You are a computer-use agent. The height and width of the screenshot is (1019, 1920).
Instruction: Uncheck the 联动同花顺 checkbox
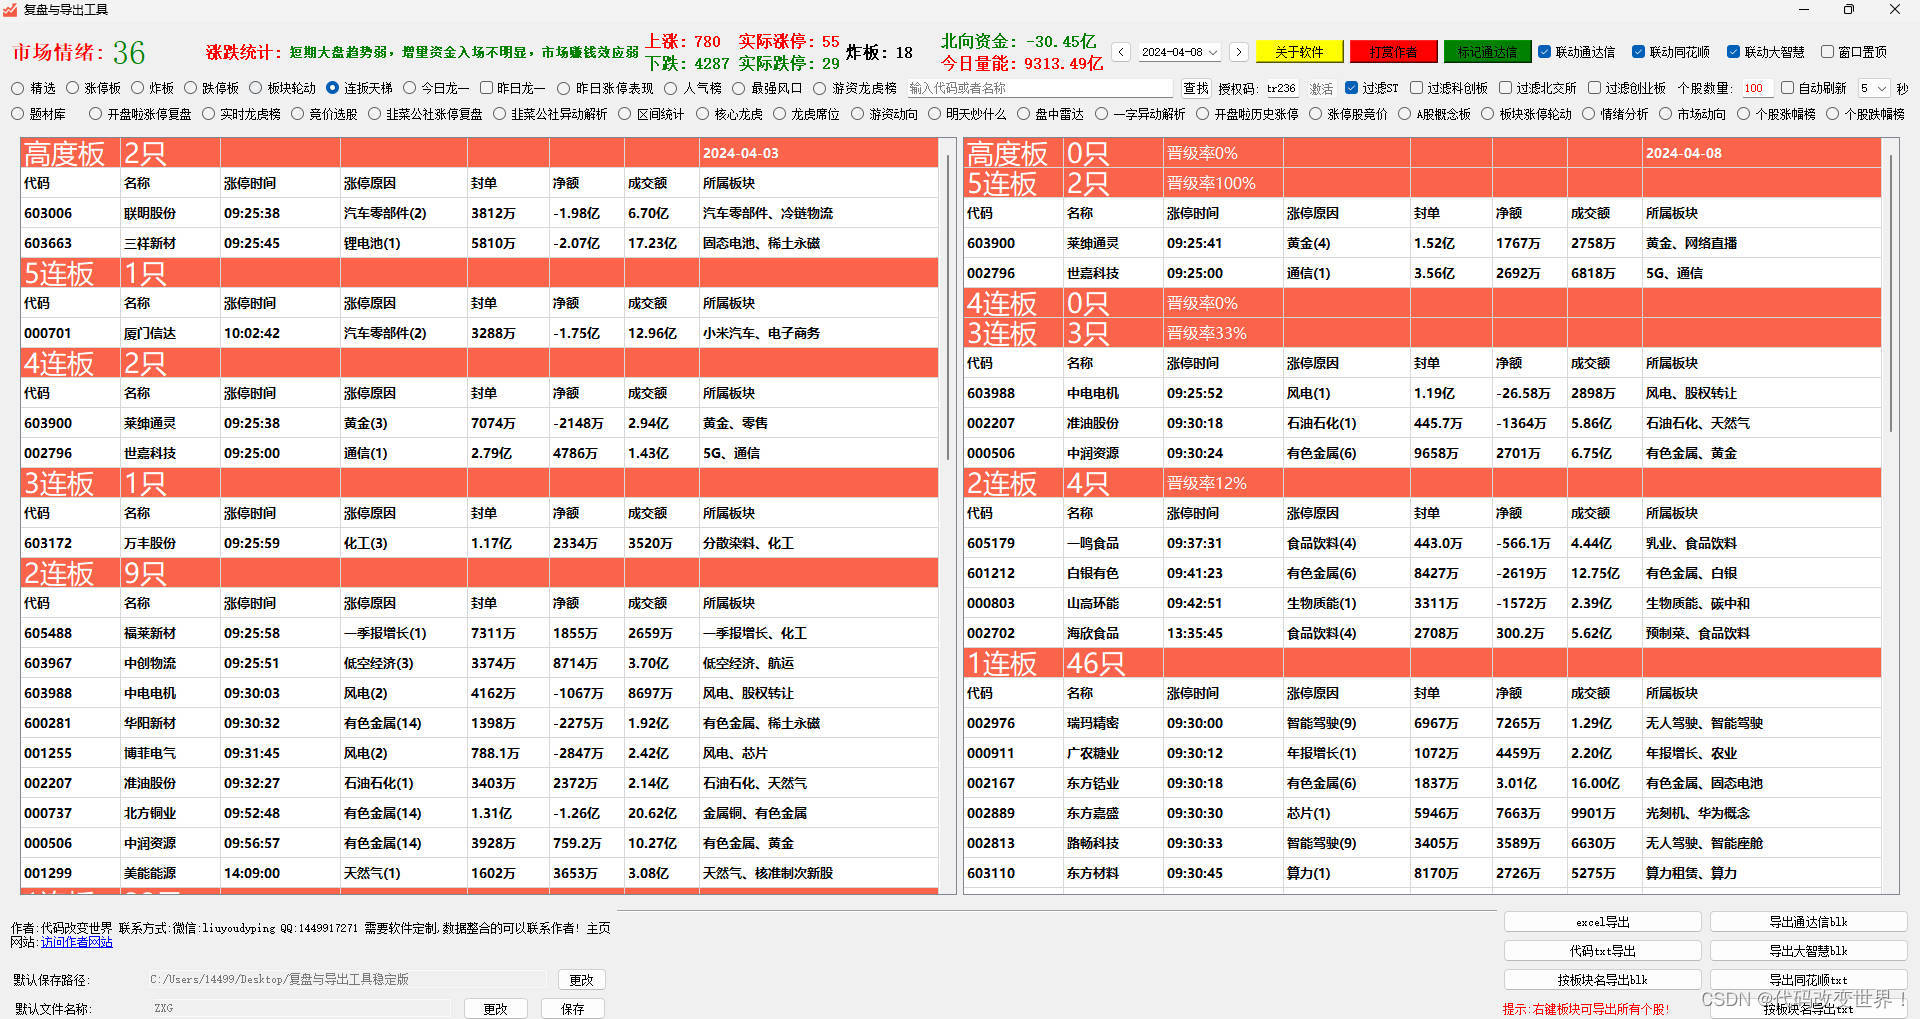click(1638, 52)
